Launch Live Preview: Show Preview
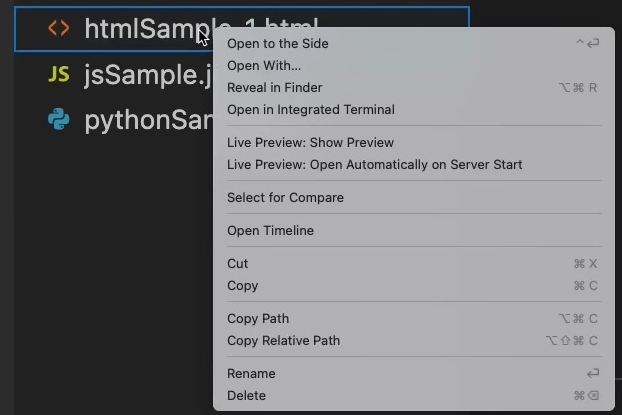The height and width of the screenshot is (415, 622). 414,142
